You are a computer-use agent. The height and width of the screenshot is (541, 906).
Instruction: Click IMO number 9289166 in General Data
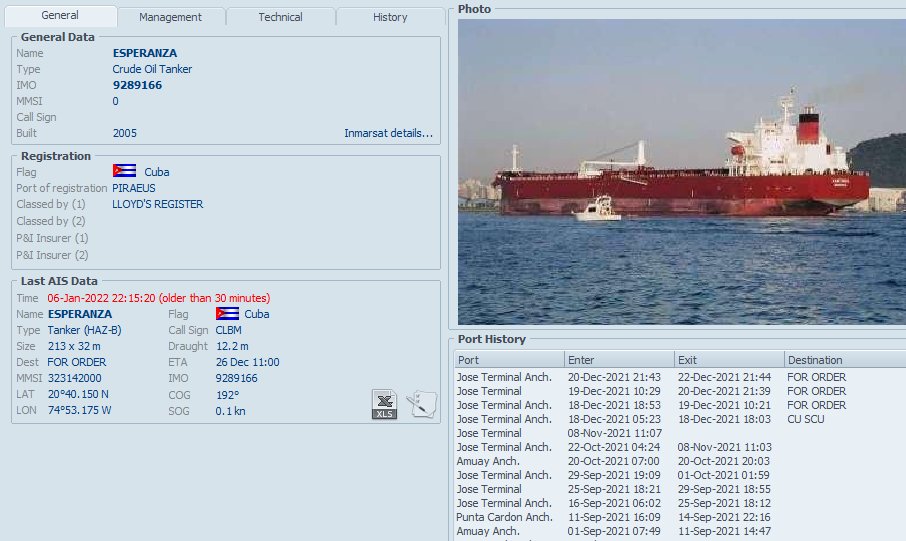138,85
